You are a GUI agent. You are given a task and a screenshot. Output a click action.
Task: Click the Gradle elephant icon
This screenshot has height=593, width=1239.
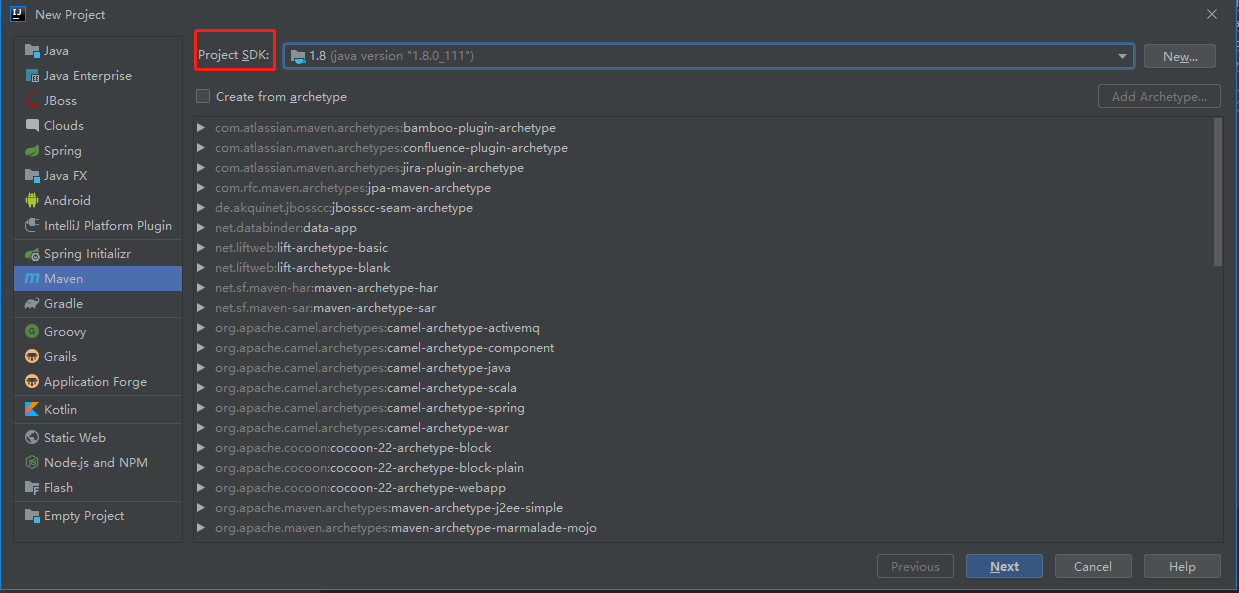point(32,304)
